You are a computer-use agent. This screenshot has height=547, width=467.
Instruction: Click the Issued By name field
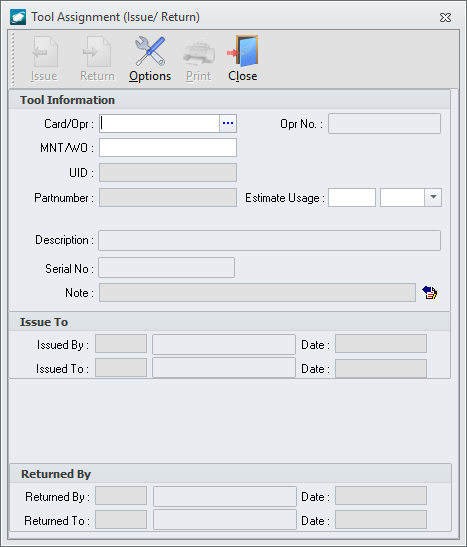coord(224,344)
